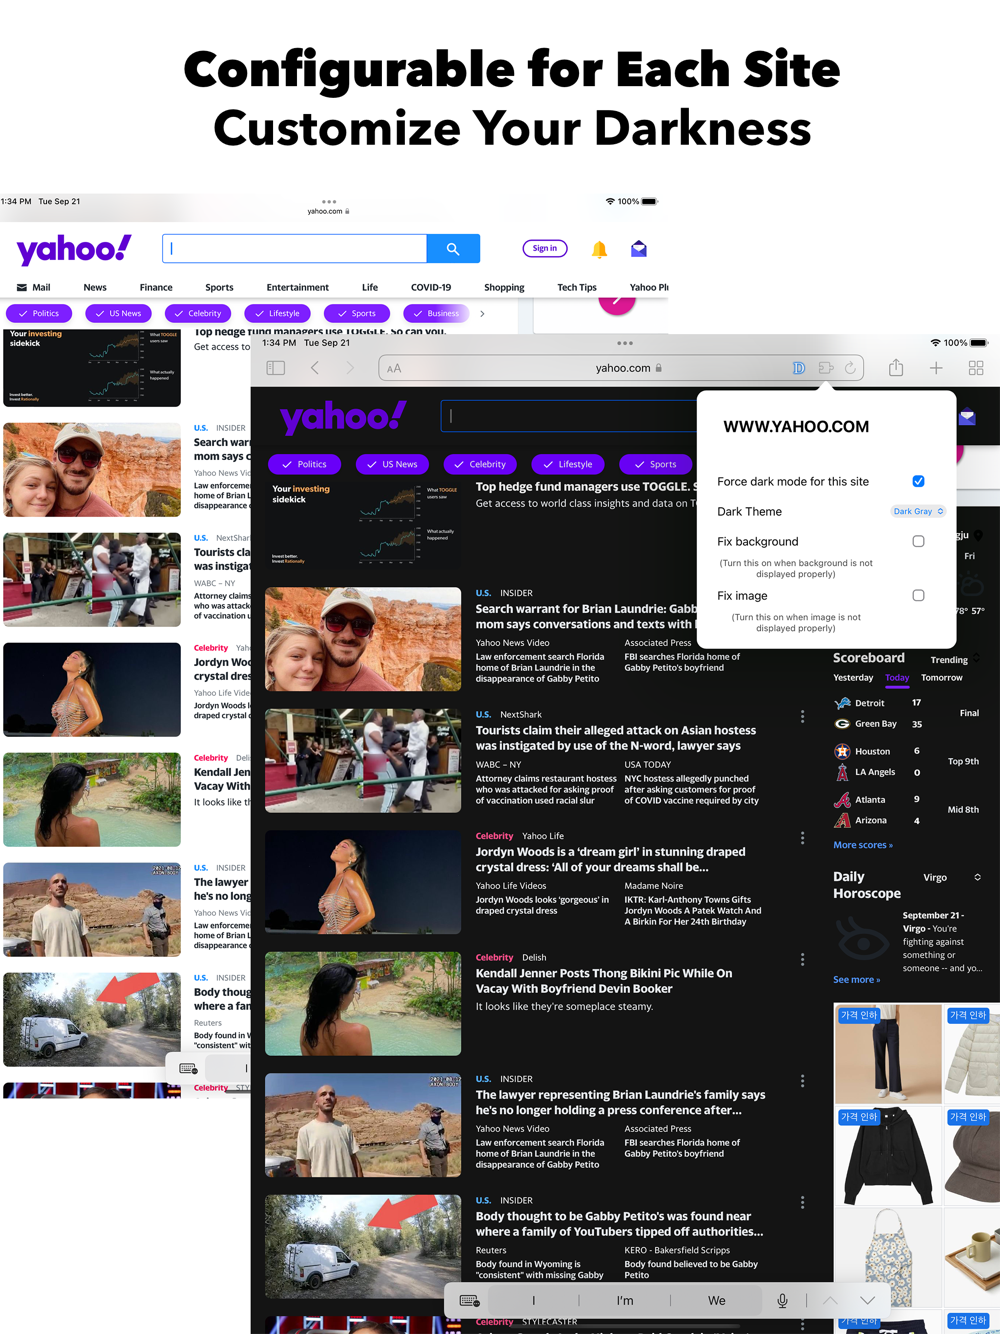The height and width of the screenshot is (1334, 1000).
Task: Open the Virgo horoscope sign selector
Action: pyautogui.click(x=951, y=877)
